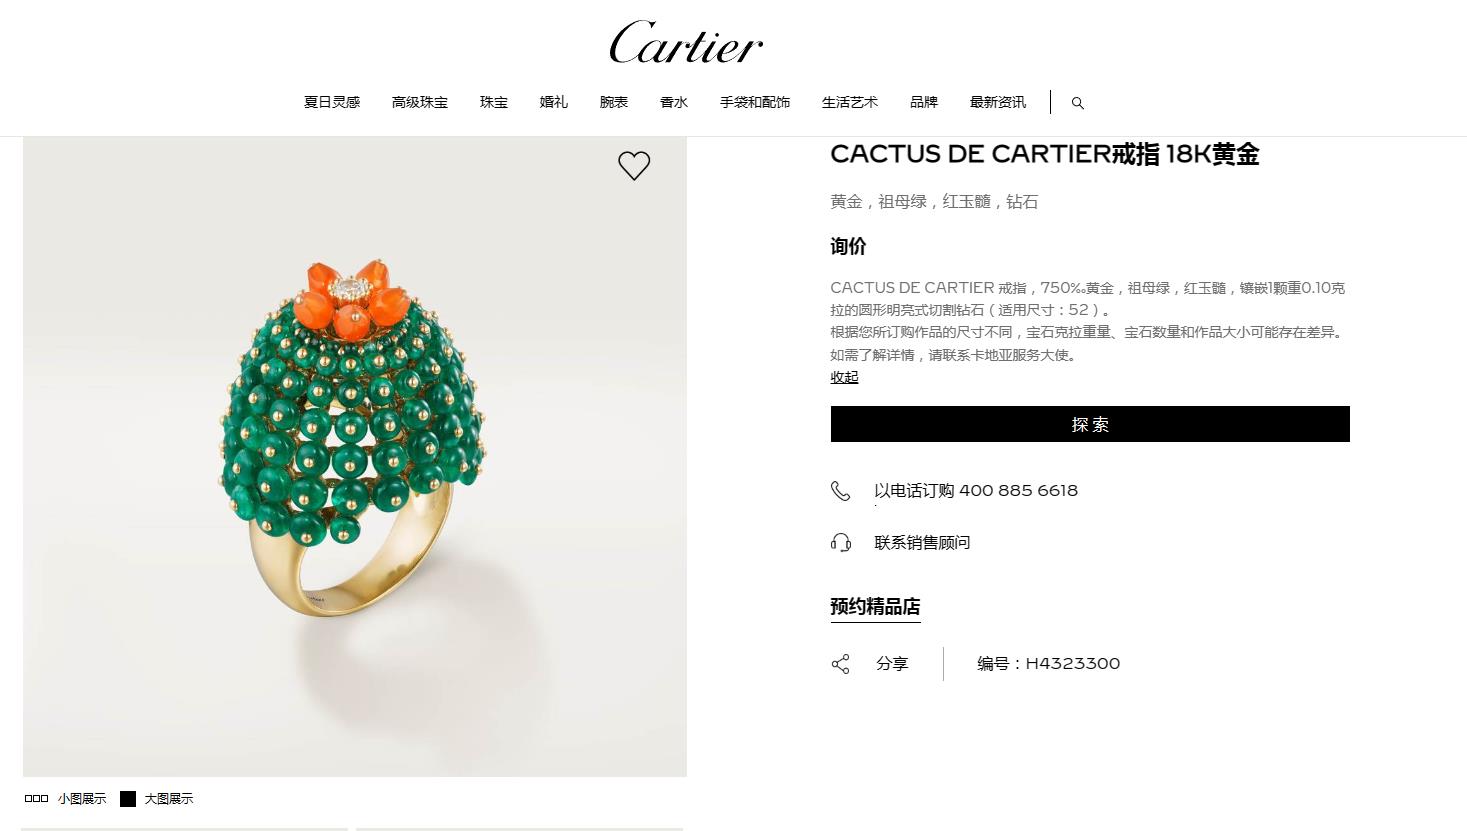Select the large black square view icon
Viewport: 1467px width, 831px height.
pyautogui.click(x=128, y=799)
